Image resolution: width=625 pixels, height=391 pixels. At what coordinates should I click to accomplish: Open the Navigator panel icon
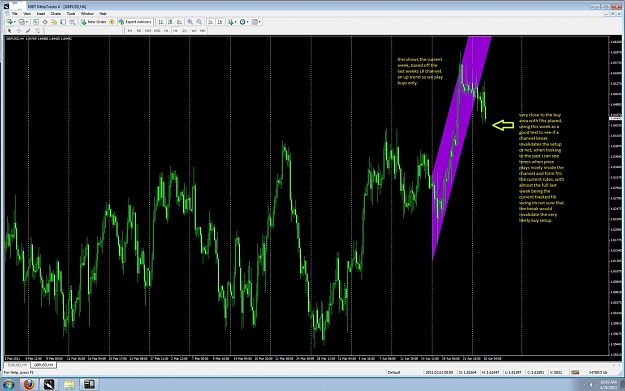coord(54,22)
